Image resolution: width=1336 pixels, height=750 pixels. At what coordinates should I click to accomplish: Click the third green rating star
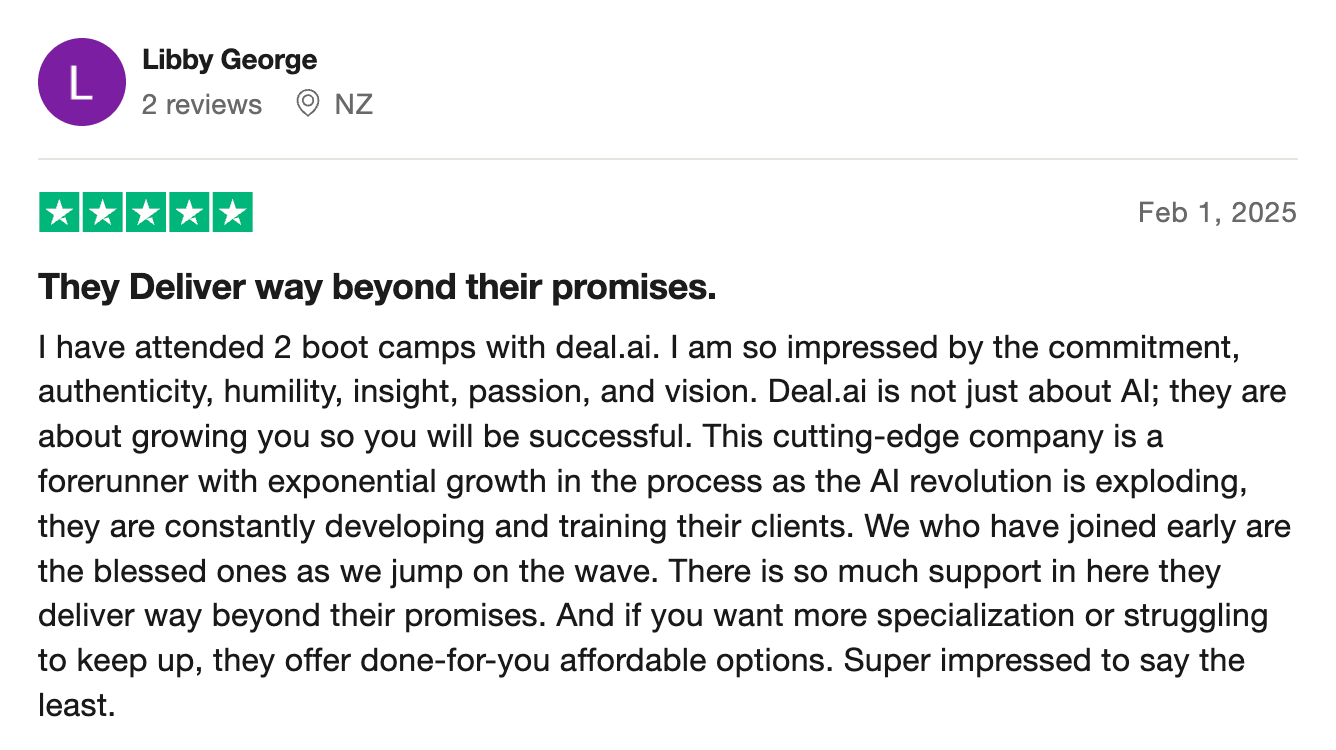click(146, 213)
